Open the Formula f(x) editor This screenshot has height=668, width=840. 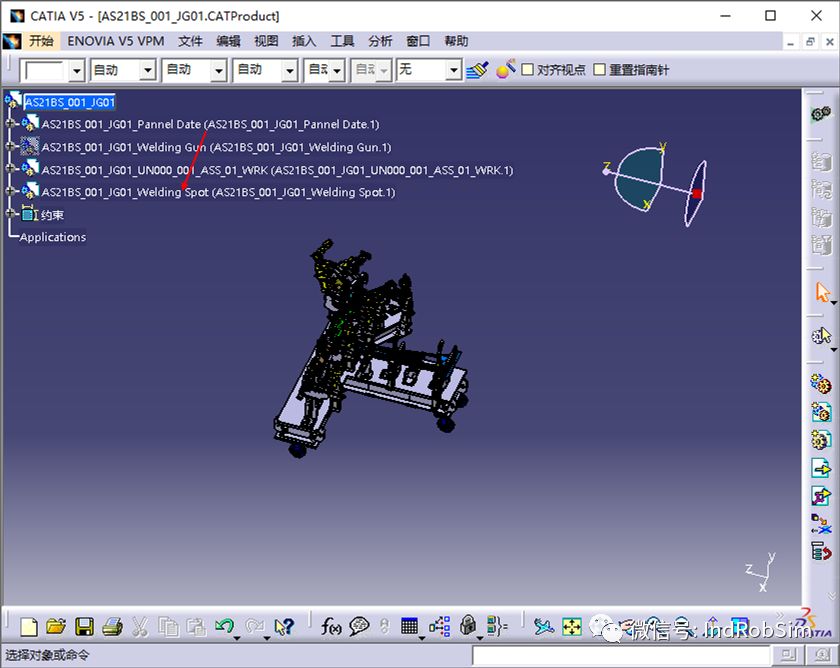[331, 626]
